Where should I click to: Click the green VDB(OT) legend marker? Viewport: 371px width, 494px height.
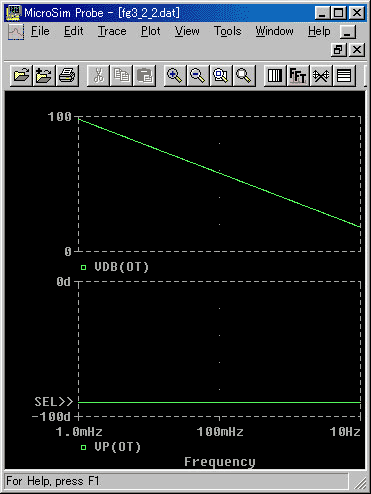click(x=83, y=267)
